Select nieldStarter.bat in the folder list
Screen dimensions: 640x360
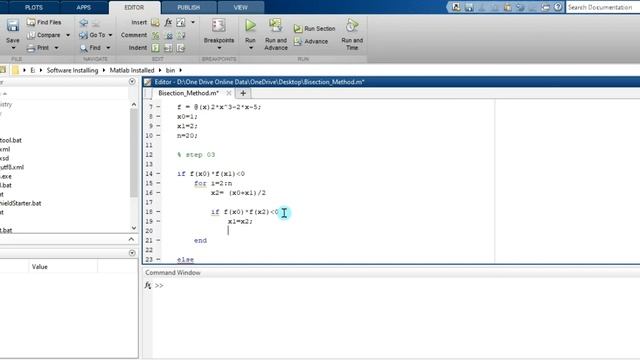coord(20,203)
